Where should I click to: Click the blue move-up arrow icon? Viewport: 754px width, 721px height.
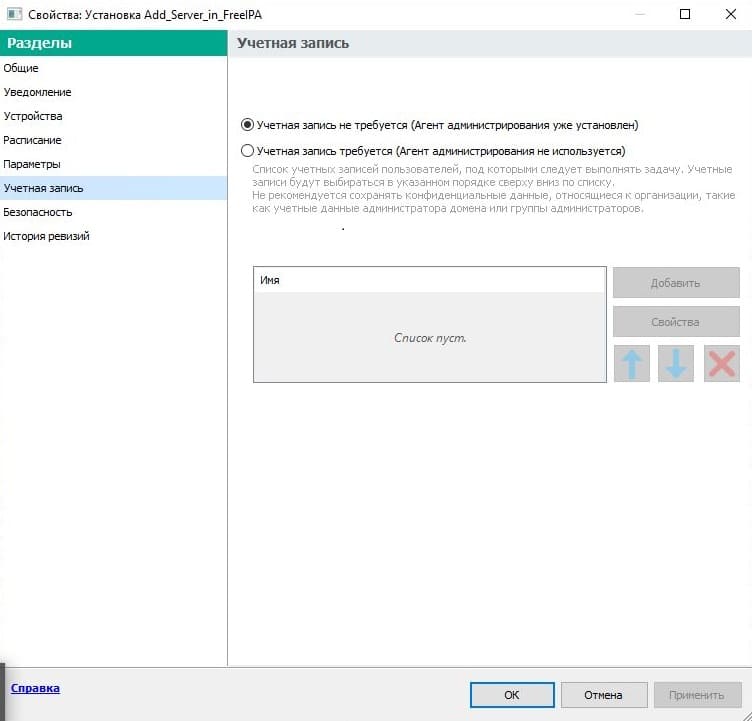tap(631, 364)
